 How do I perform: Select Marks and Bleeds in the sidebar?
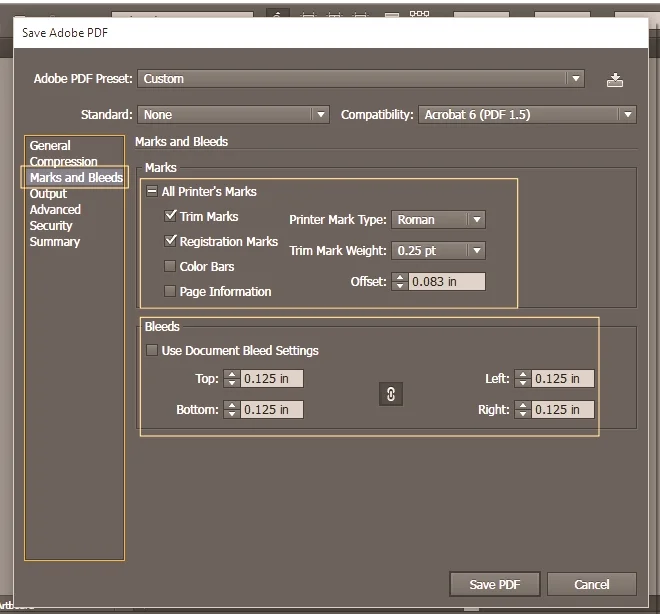[76, 178]
